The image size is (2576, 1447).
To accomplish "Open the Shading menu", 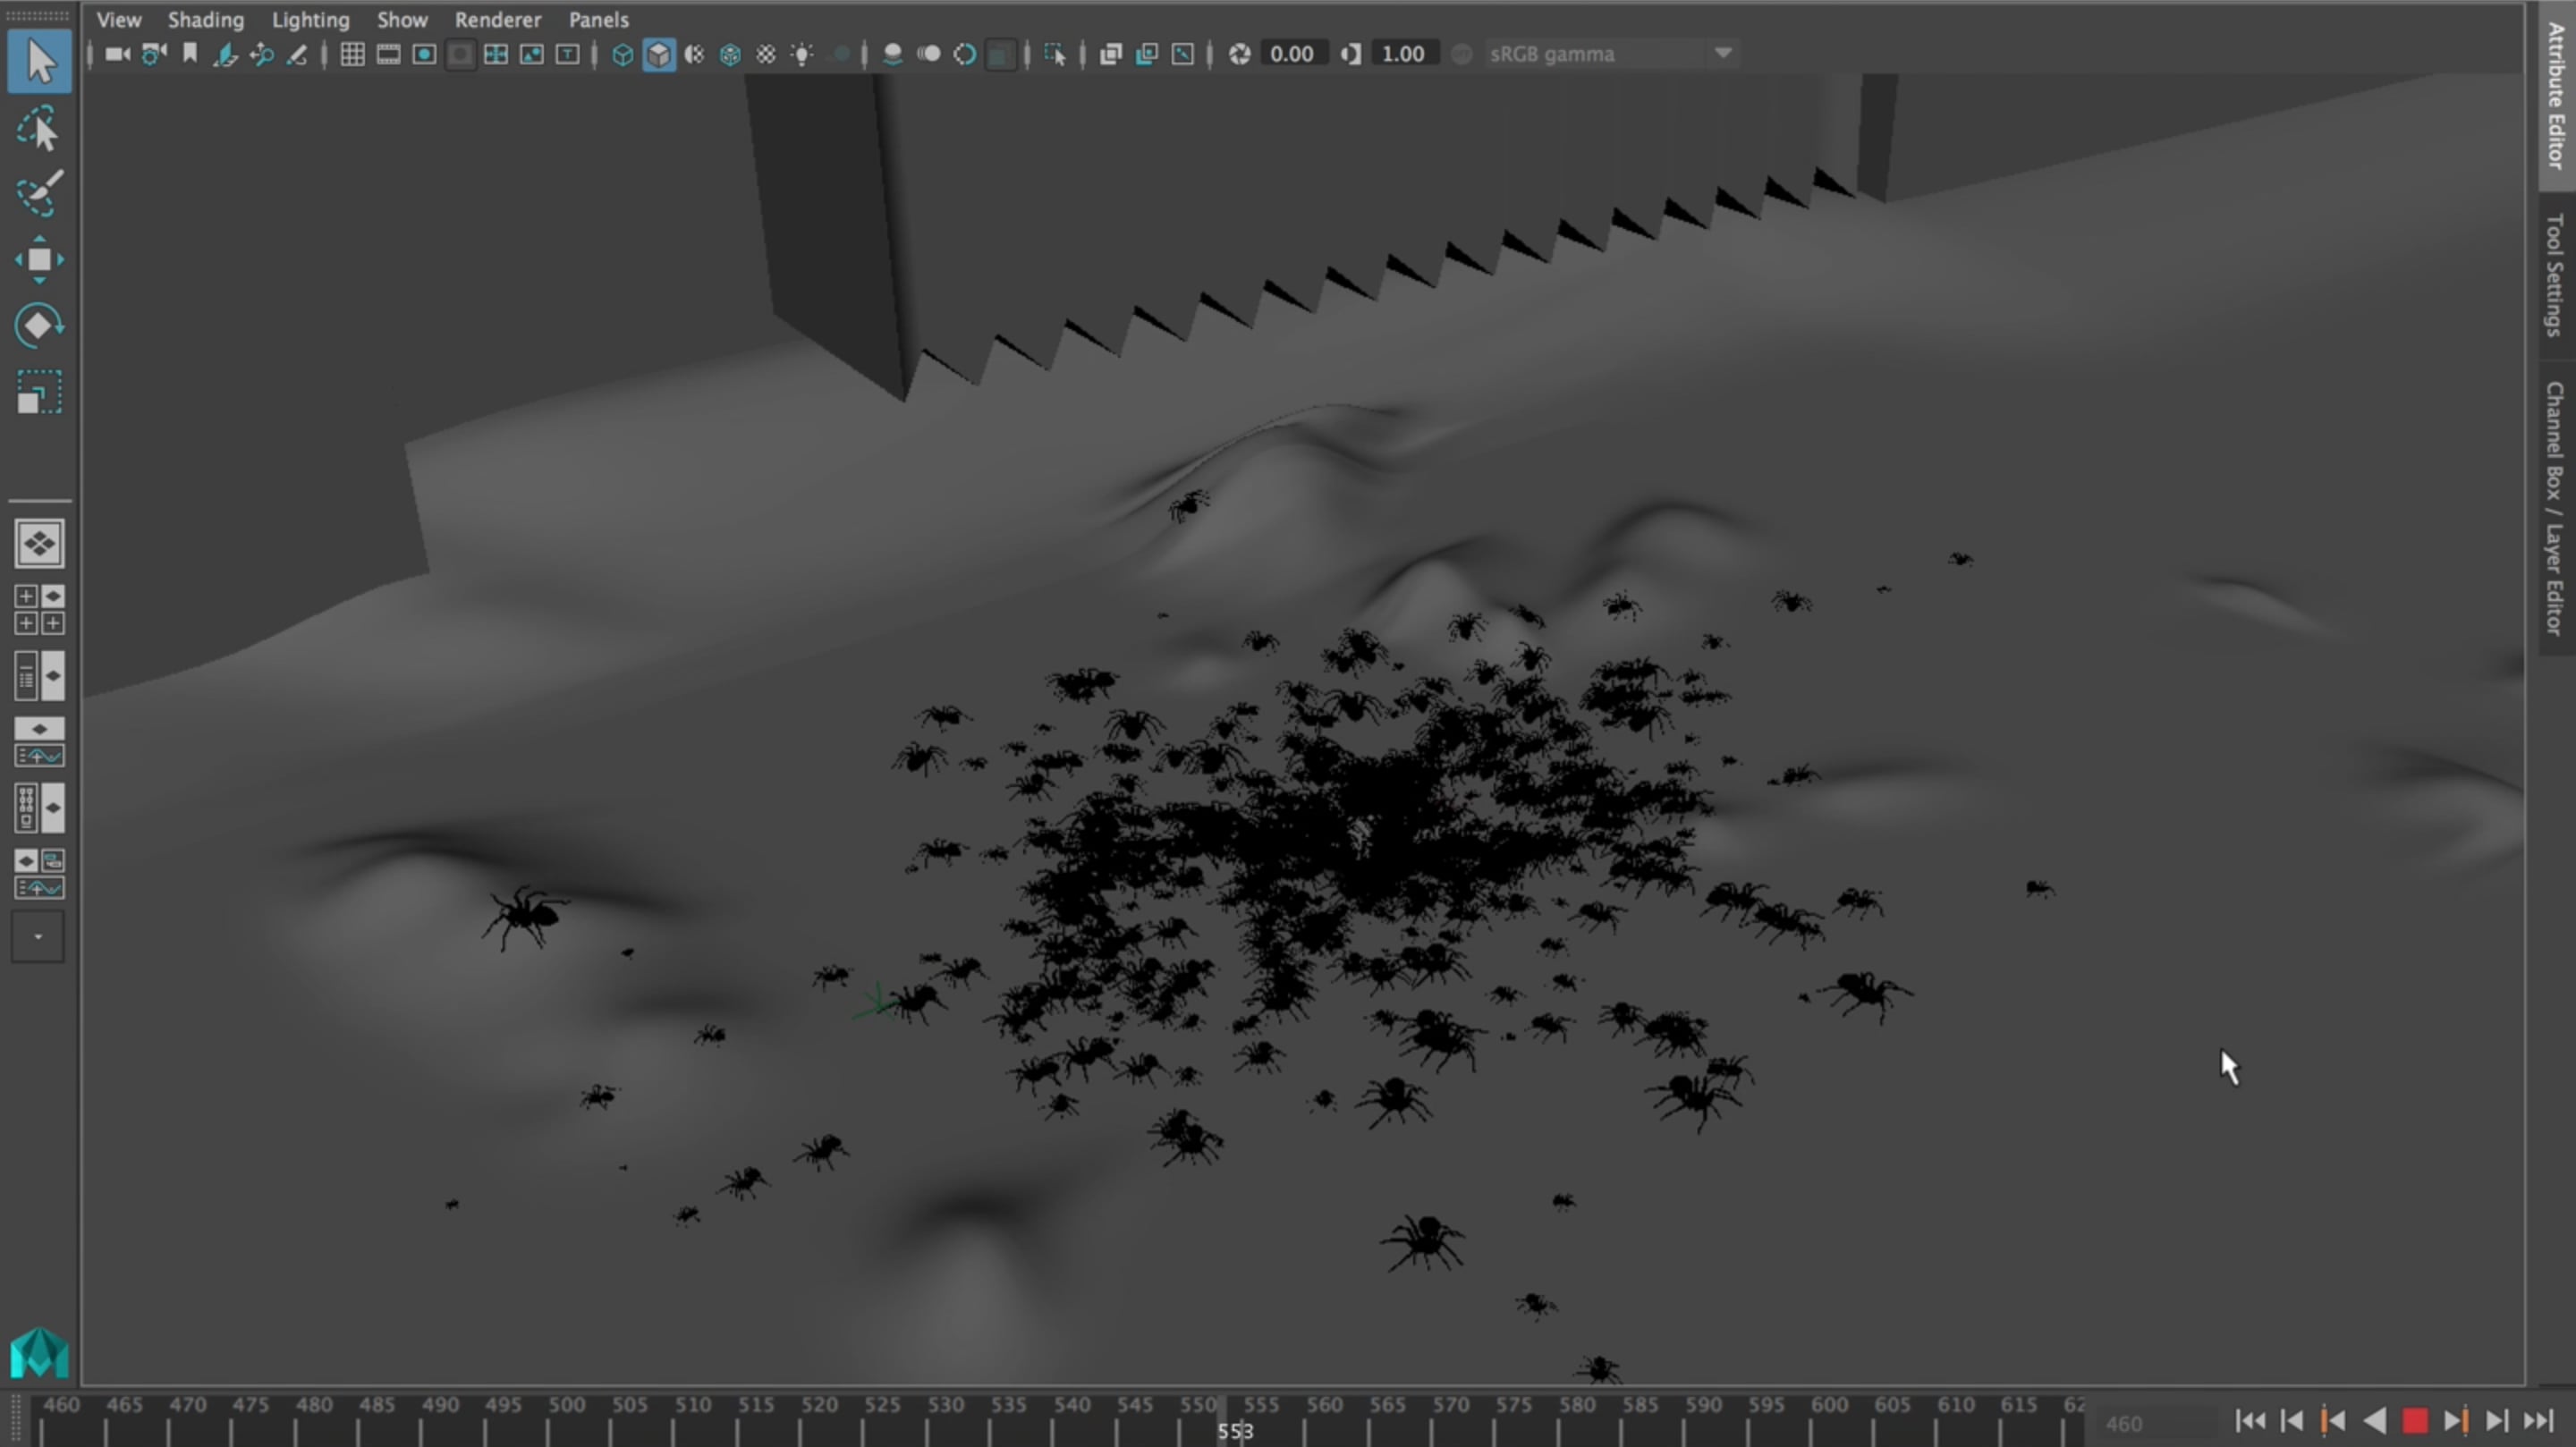I will click(205, 19).
